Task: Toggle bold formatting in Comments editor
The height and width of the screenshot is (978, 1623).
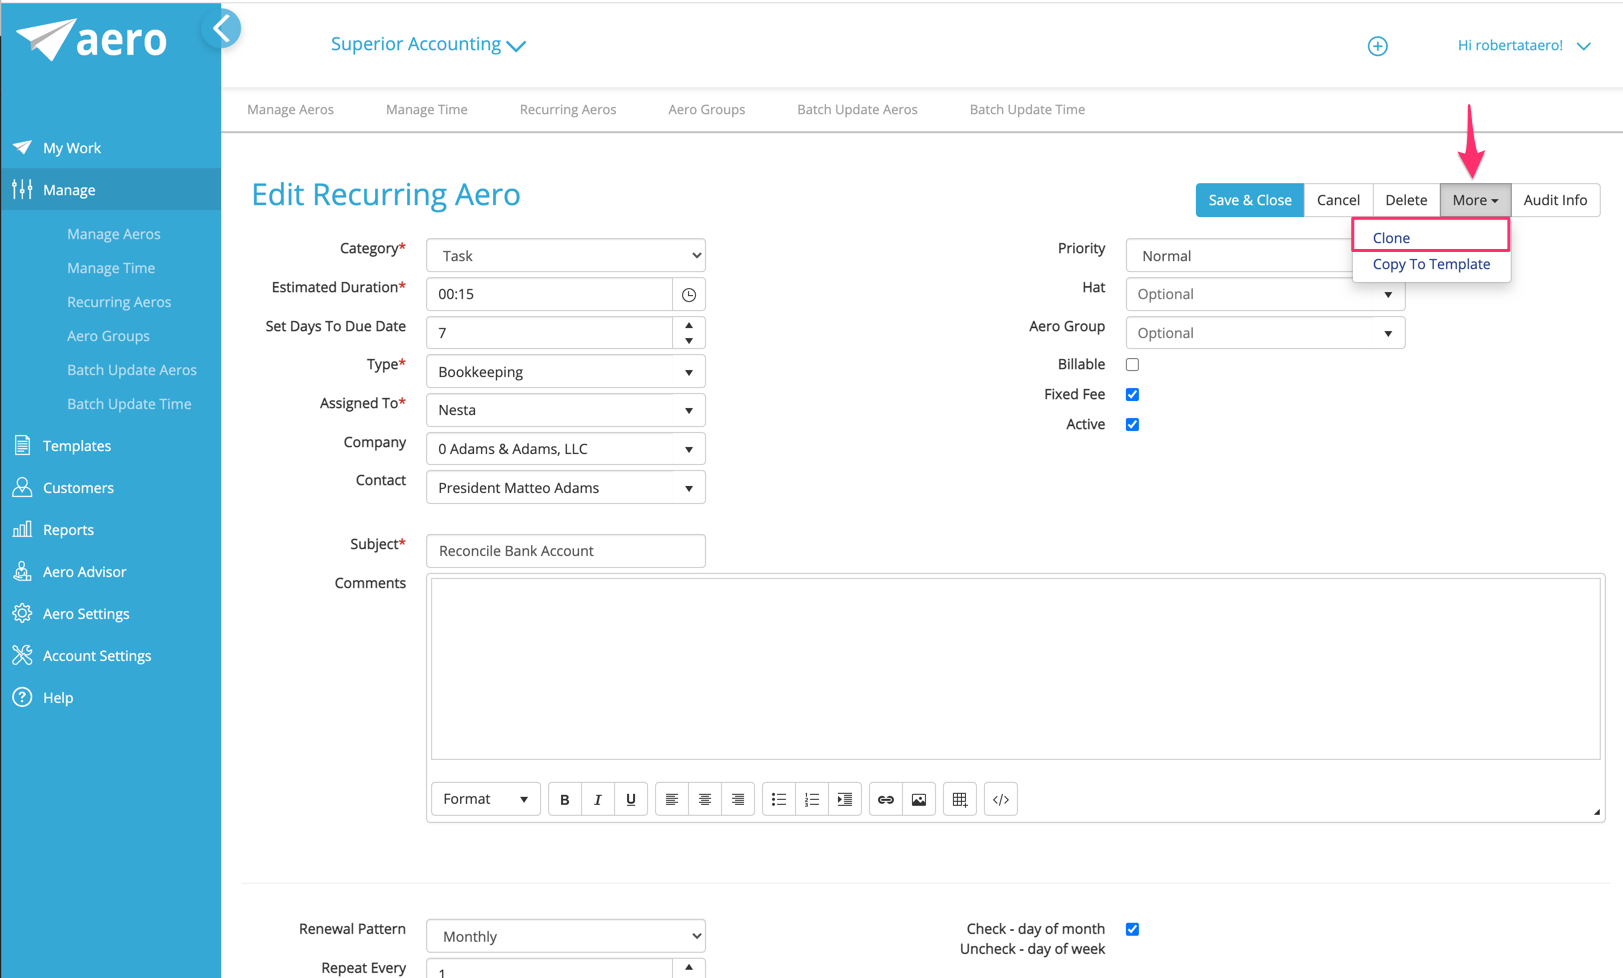Action: click(565, 799)
